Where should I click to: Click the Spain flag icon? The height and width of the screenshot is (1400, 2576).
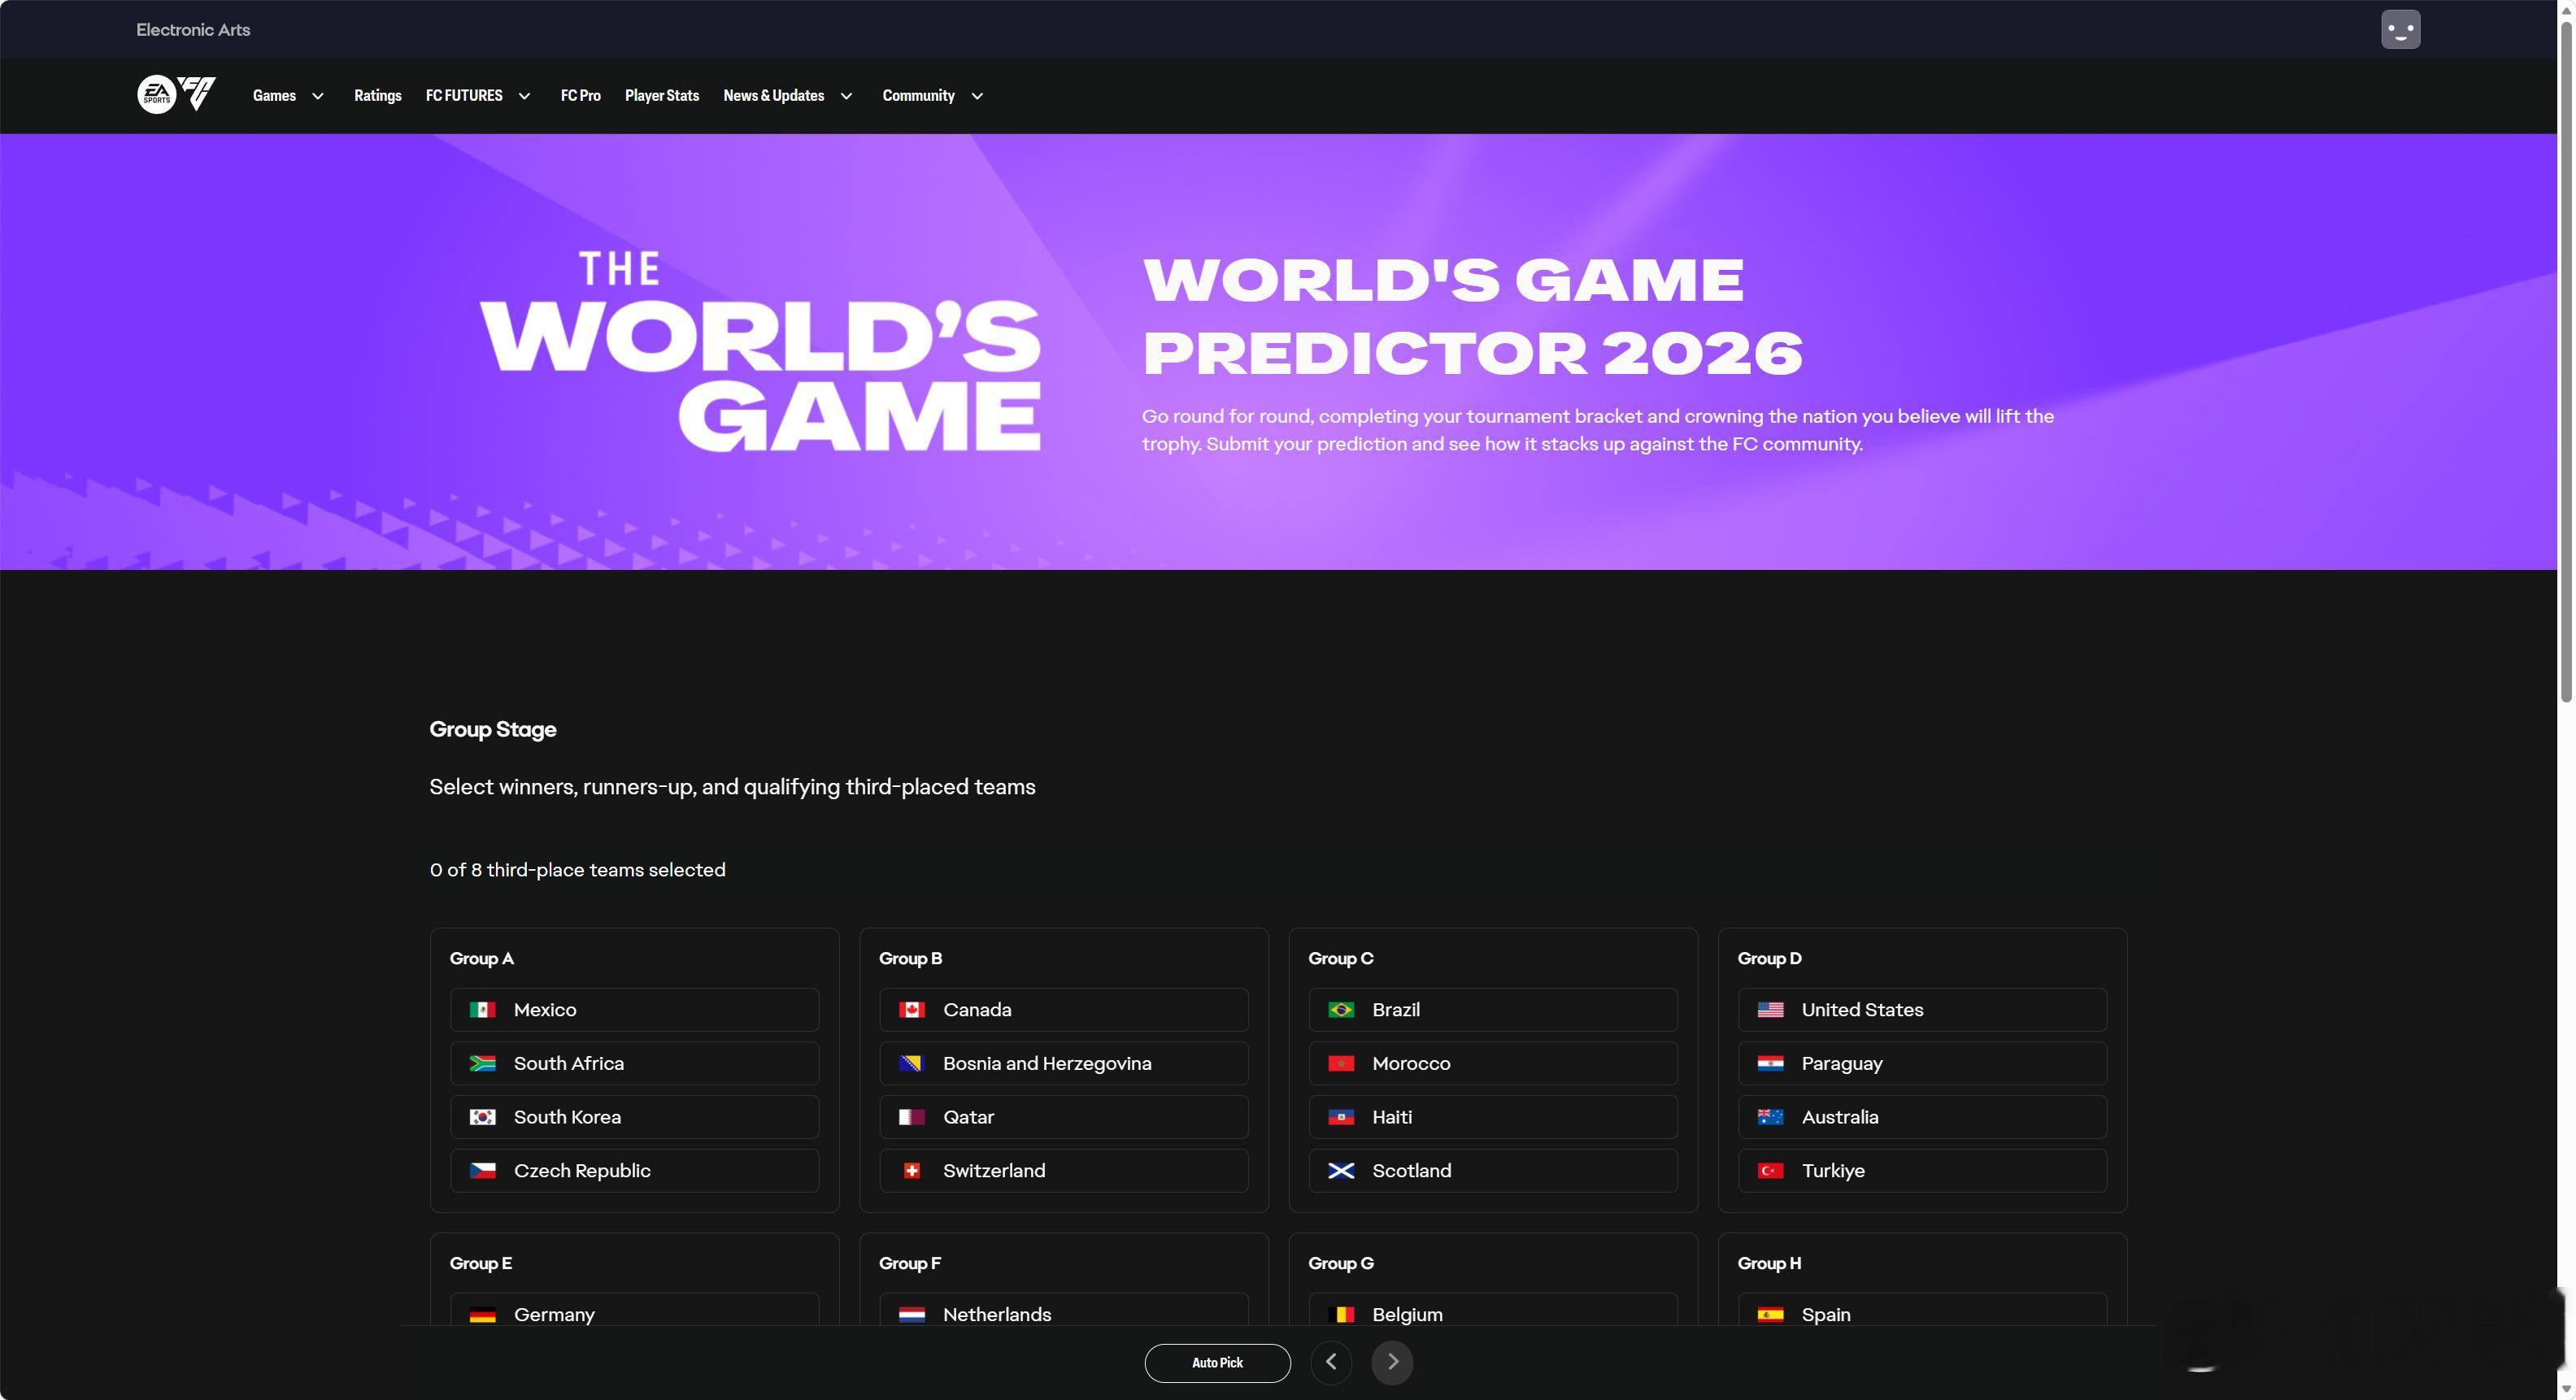[1771, 1315]
